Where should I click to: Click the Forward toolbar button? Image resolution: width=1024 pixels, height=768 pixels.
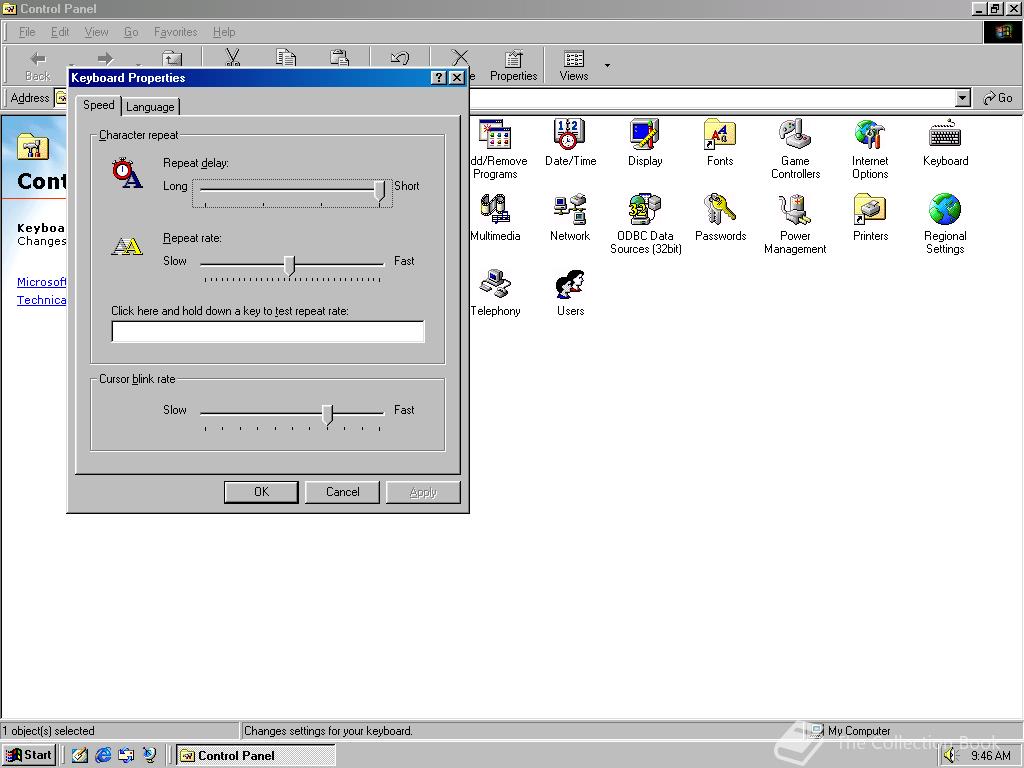coord(104,59)
